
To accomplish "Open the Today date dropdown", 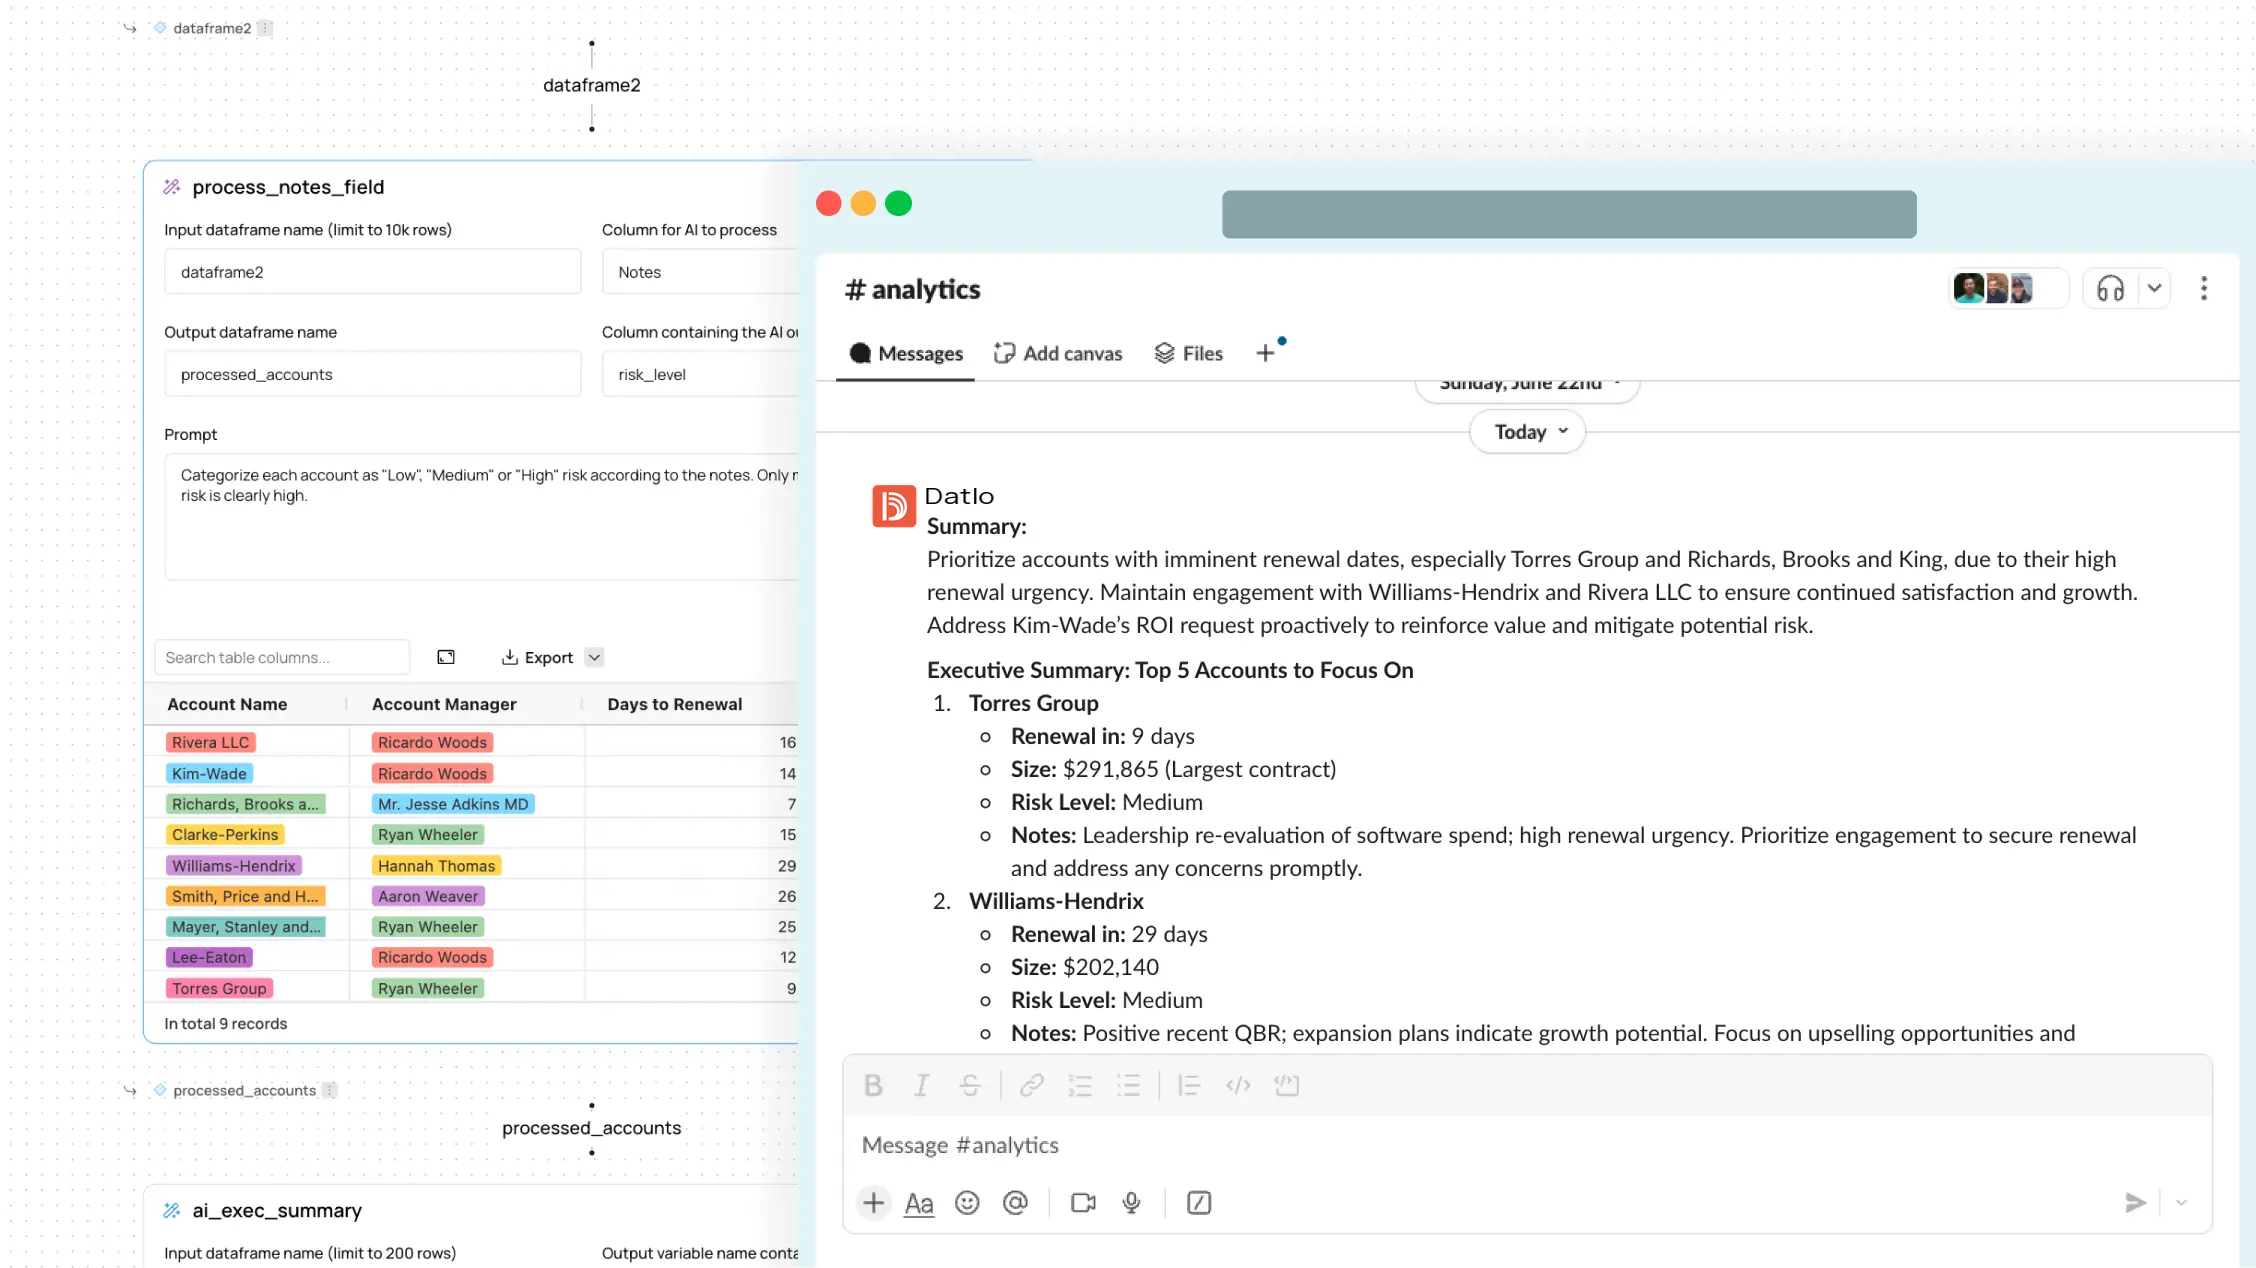I will click(x=1528, y=432).
